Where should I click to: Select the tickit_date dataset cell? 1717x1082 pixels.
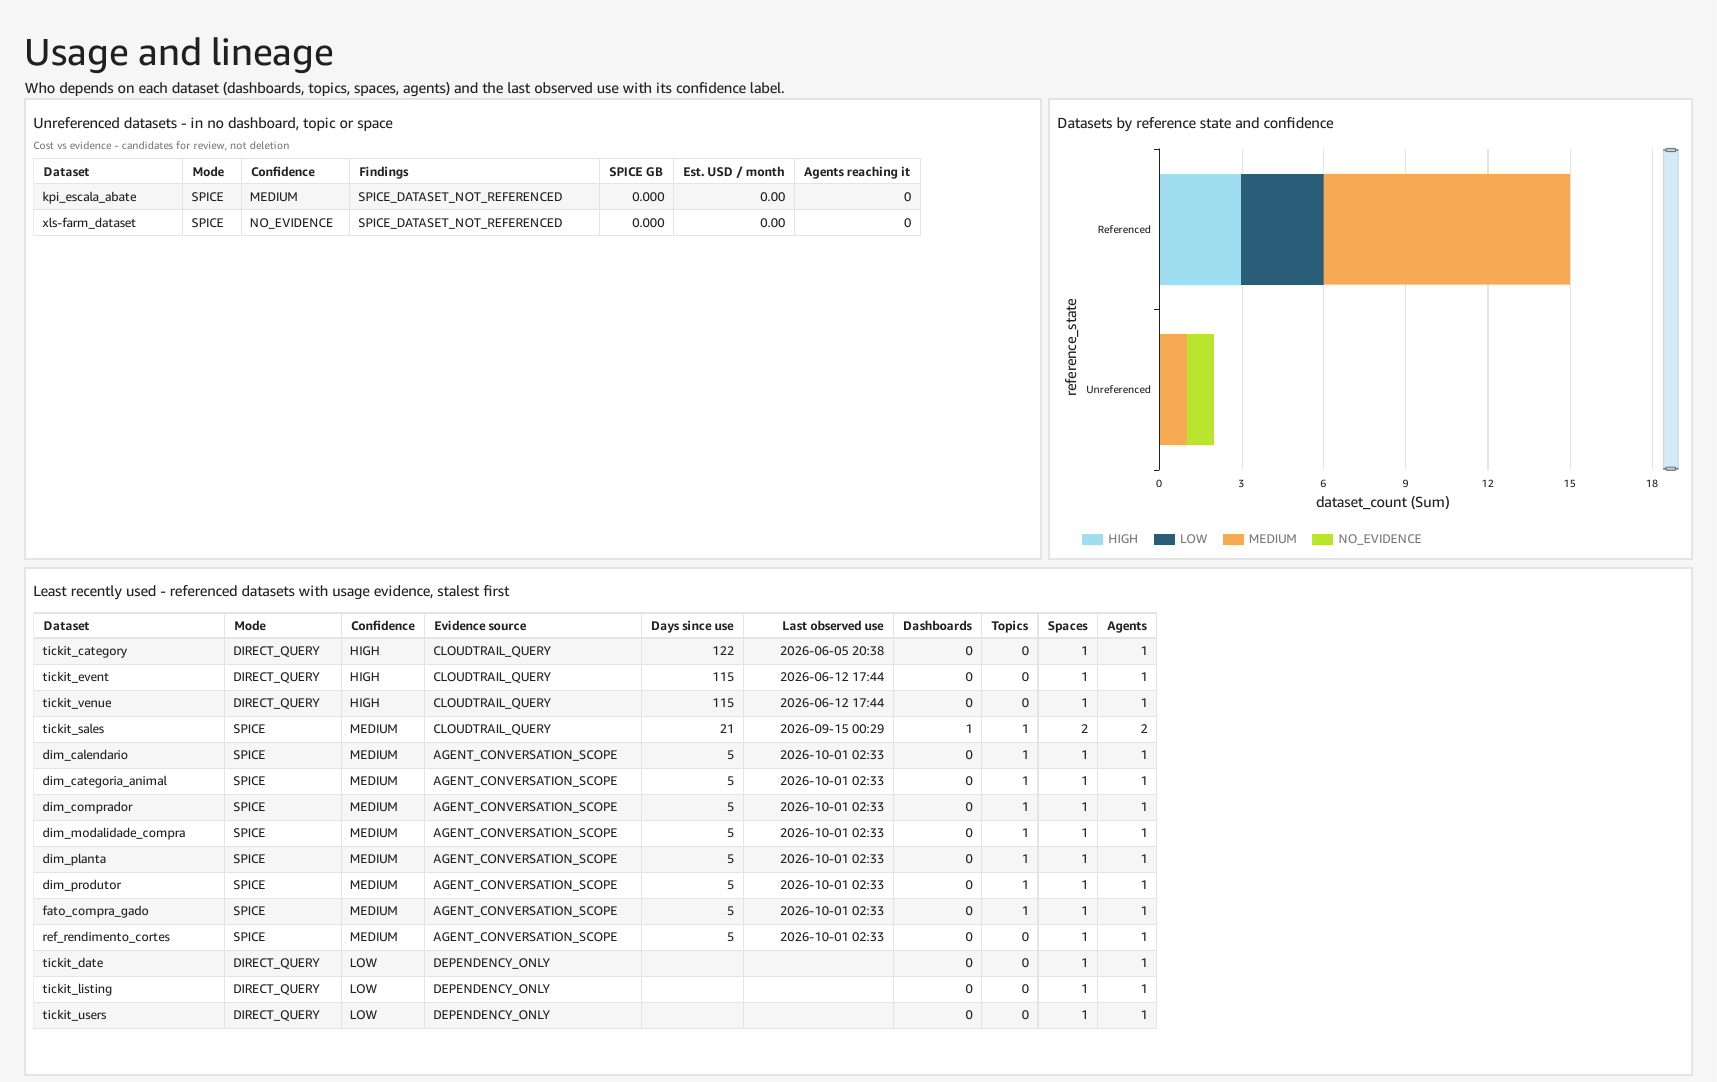click(x=129, y=963)
